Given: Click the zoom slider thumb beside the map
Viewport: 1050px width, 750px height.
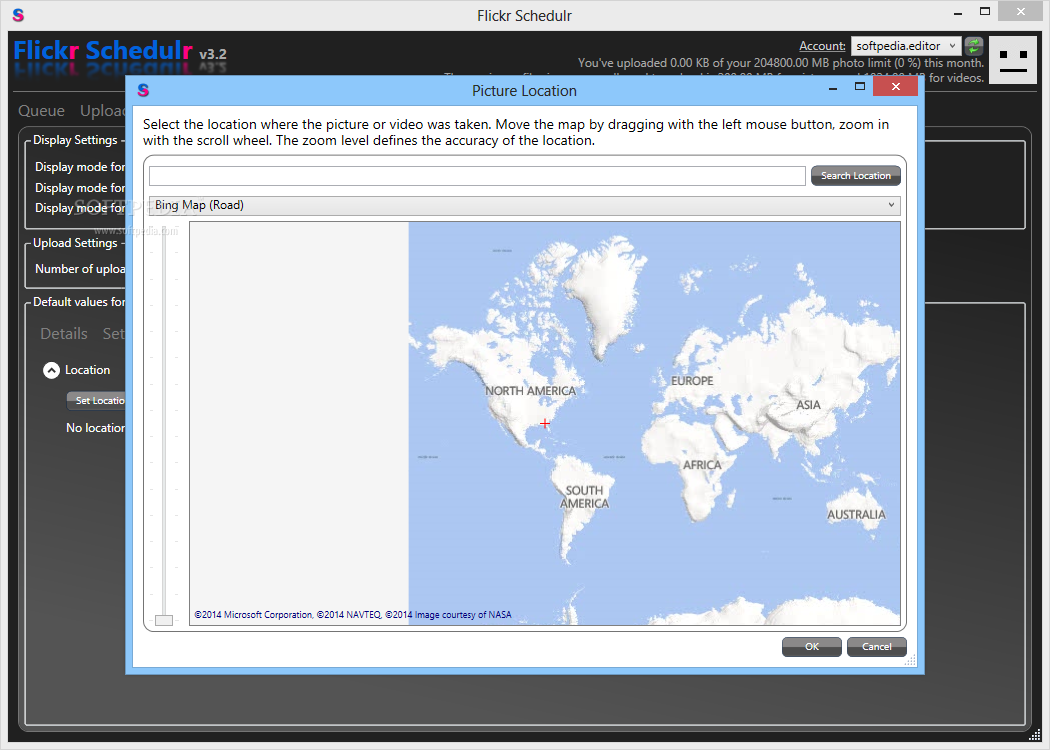Looking at the screenshot, I should (x=164, y=620).
